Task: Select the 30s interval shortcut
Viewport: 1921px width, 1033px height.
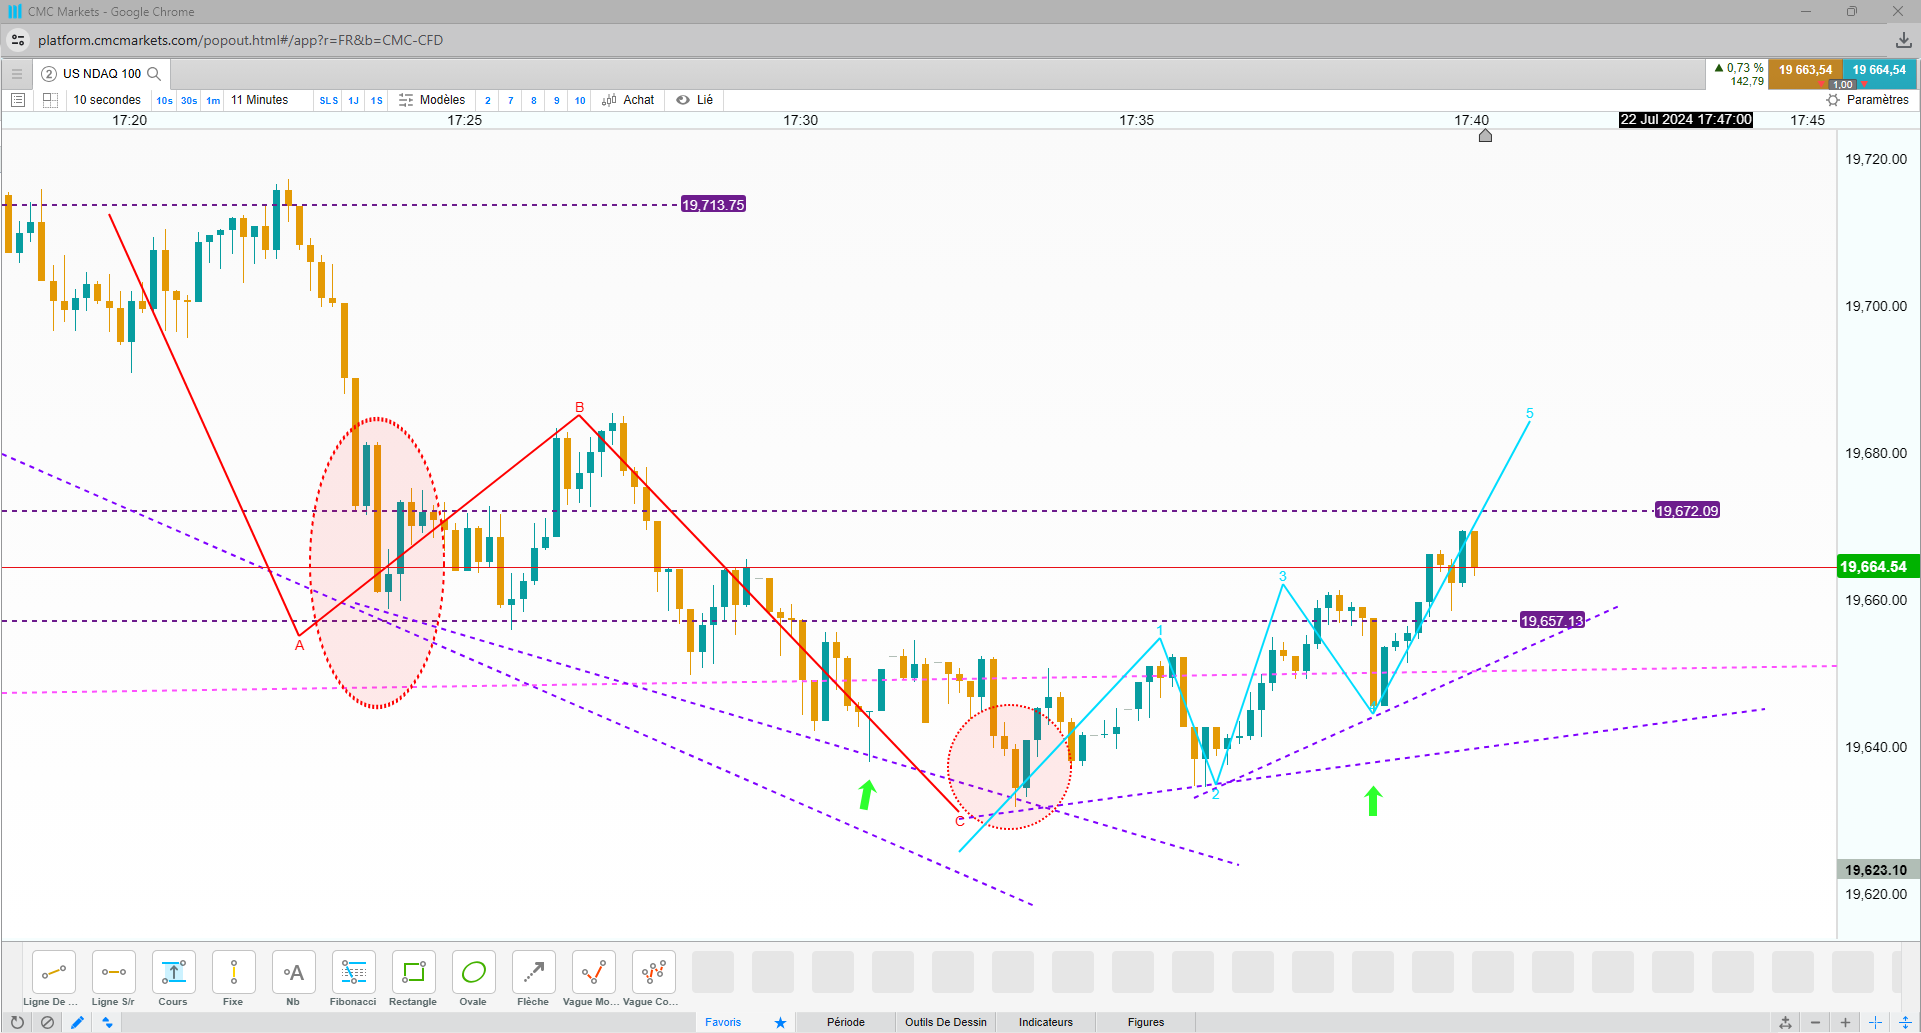Action: 189,100
